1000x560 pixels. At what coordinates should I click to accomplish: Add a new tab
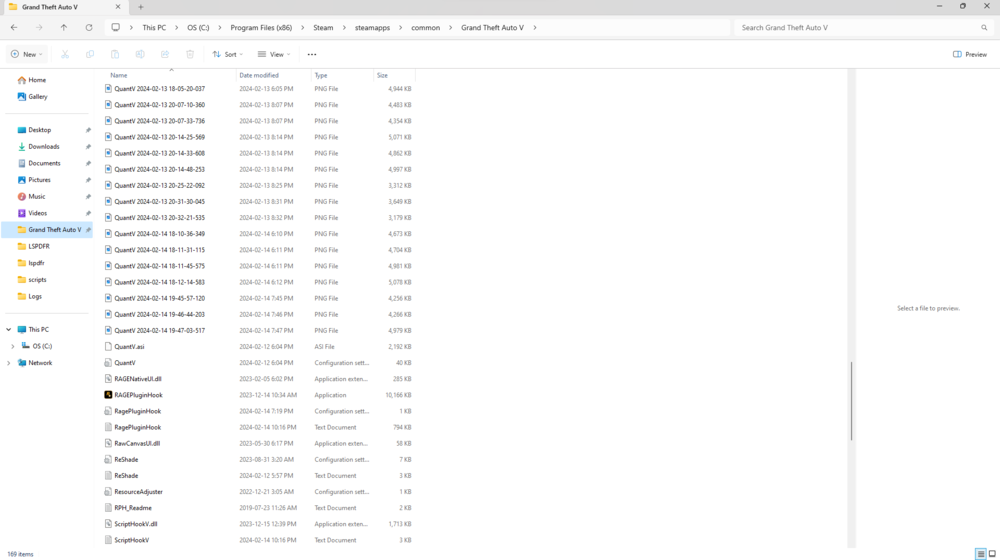[140, 7]
